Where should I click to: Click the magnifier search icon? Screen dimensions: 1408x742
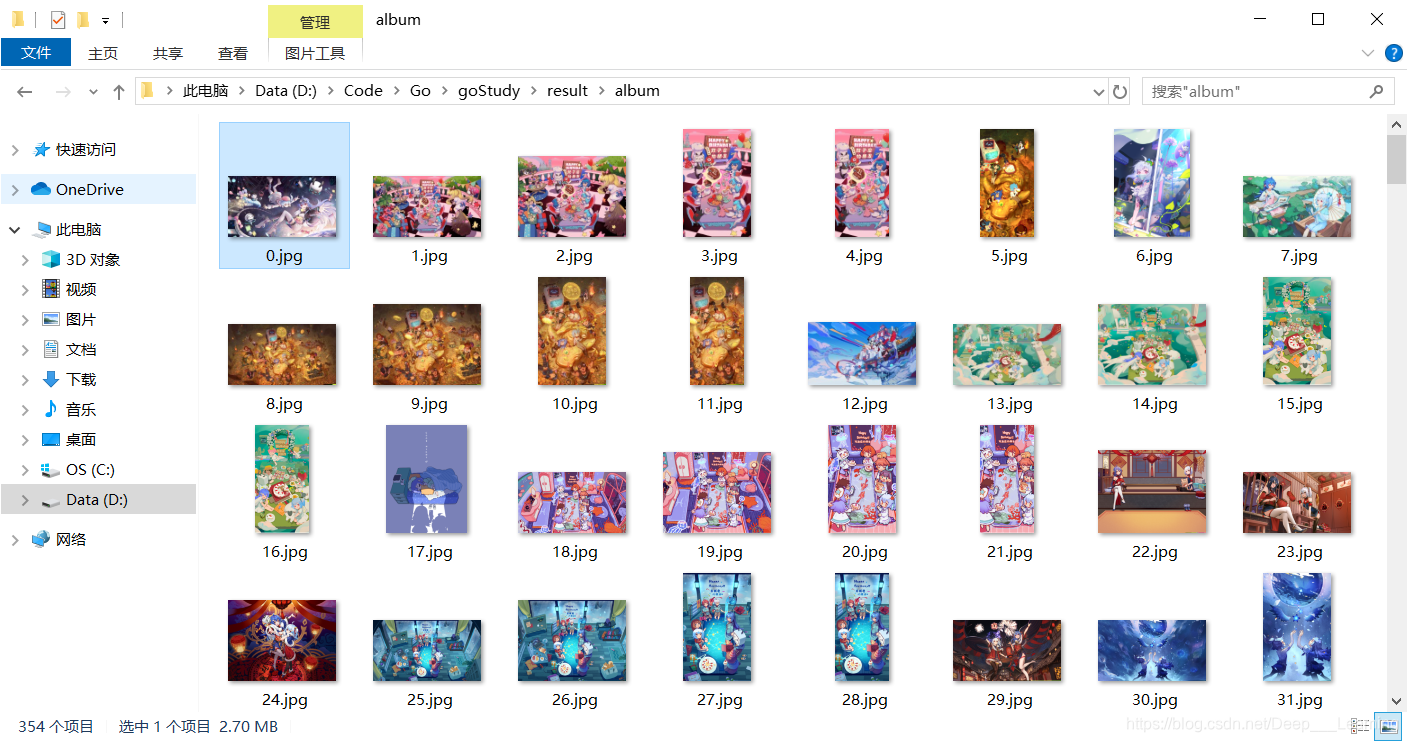[1377, 91]
